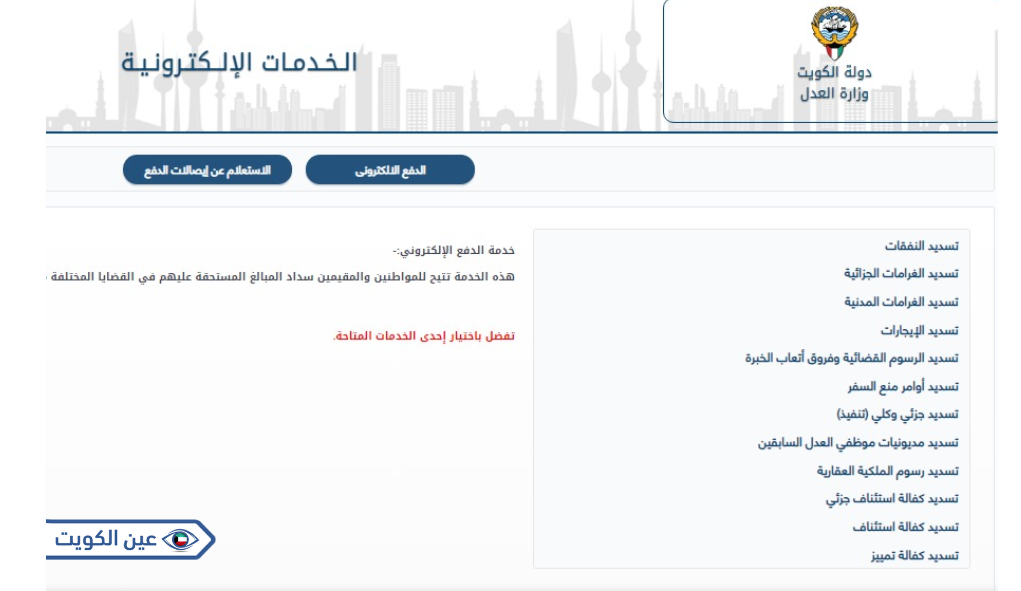Select تسديد الرسوم القضائية وفروق أتعاب الخبرة

click(x=852, y=358)
